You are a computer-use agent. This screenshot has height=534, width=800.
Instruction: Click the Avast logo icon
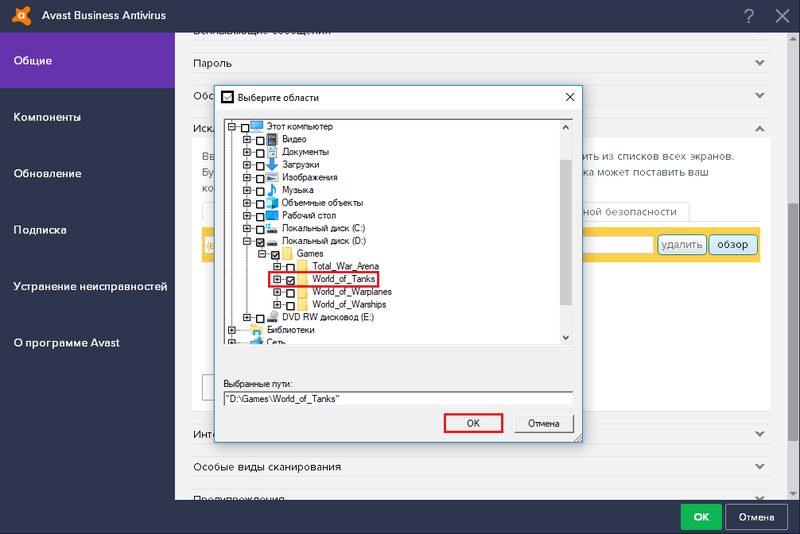(x=21, y=15)
